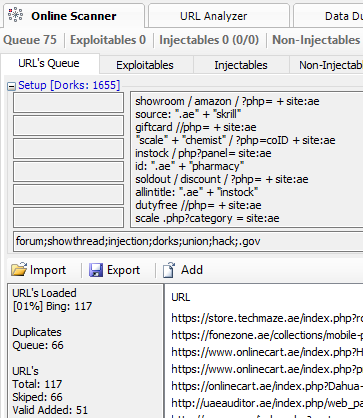Click the Online Scanner tab icon
Viewport: 363px width, 418px height.
(x=15, y=15)
